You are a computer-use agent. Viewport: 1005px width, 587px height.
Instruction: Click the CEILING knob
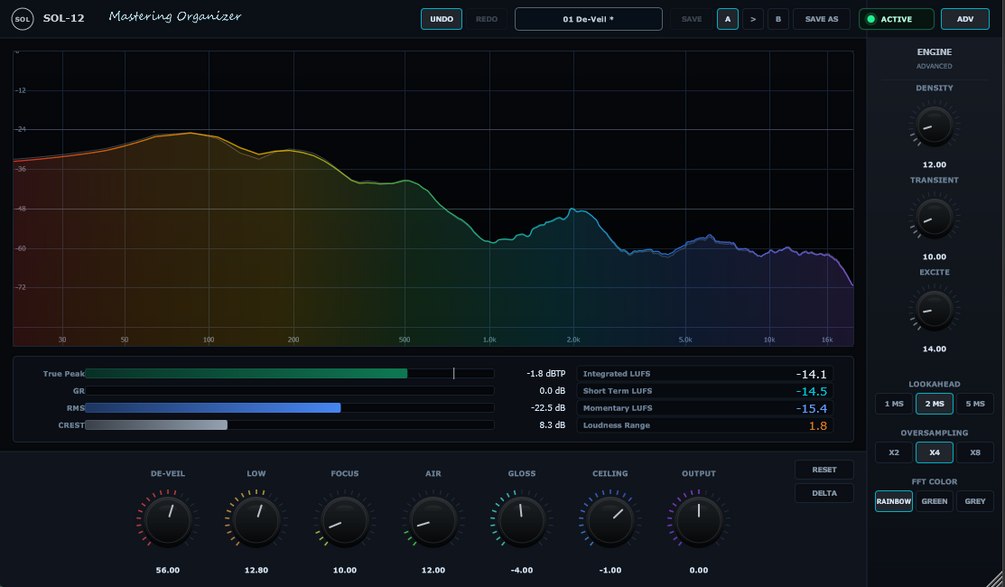click(x=610, y=520)
